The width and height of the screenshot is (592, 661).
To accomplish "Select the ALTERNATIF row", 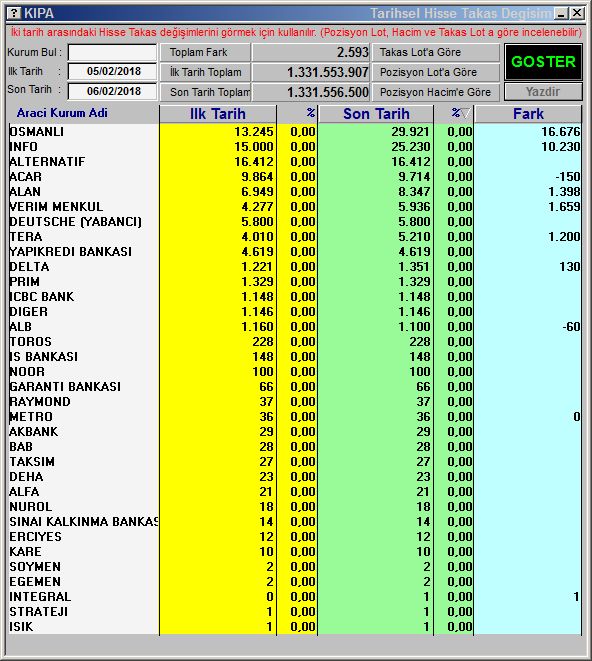I will 295,161.
